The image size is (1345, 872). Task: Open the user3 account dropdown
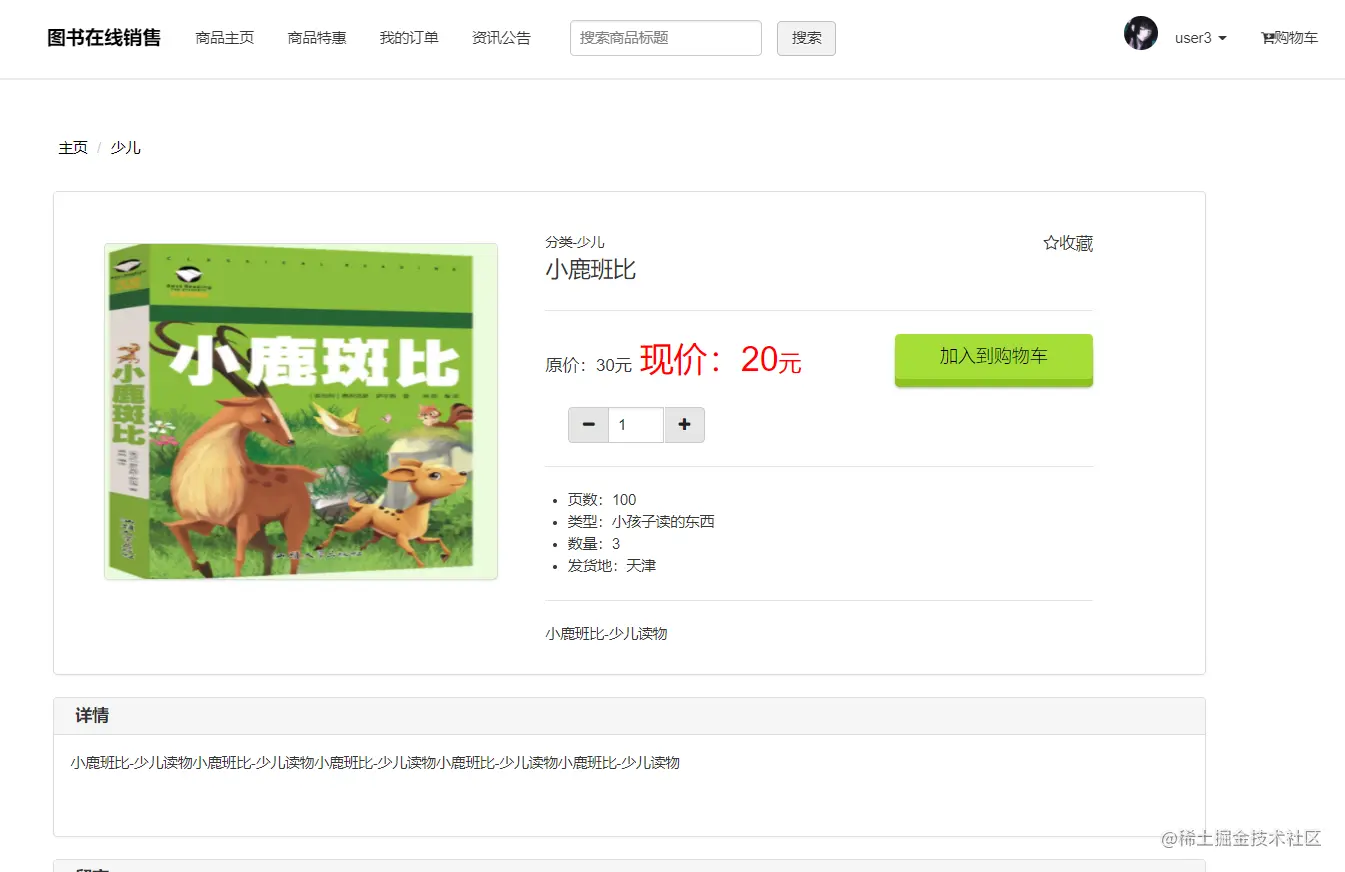1201,38
